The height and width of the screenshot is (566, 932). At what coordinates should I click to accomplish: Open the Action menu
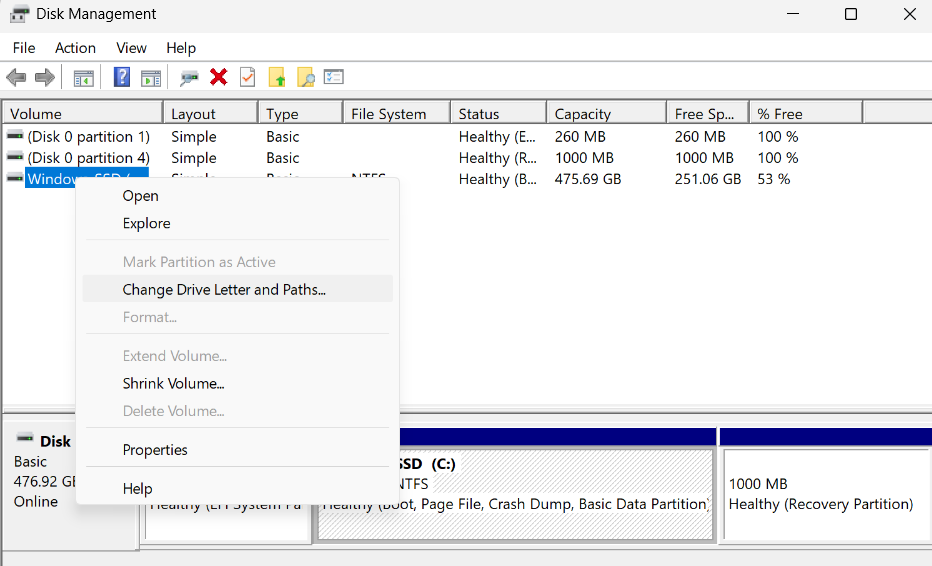pyautogui.click(x=75, y=48)
